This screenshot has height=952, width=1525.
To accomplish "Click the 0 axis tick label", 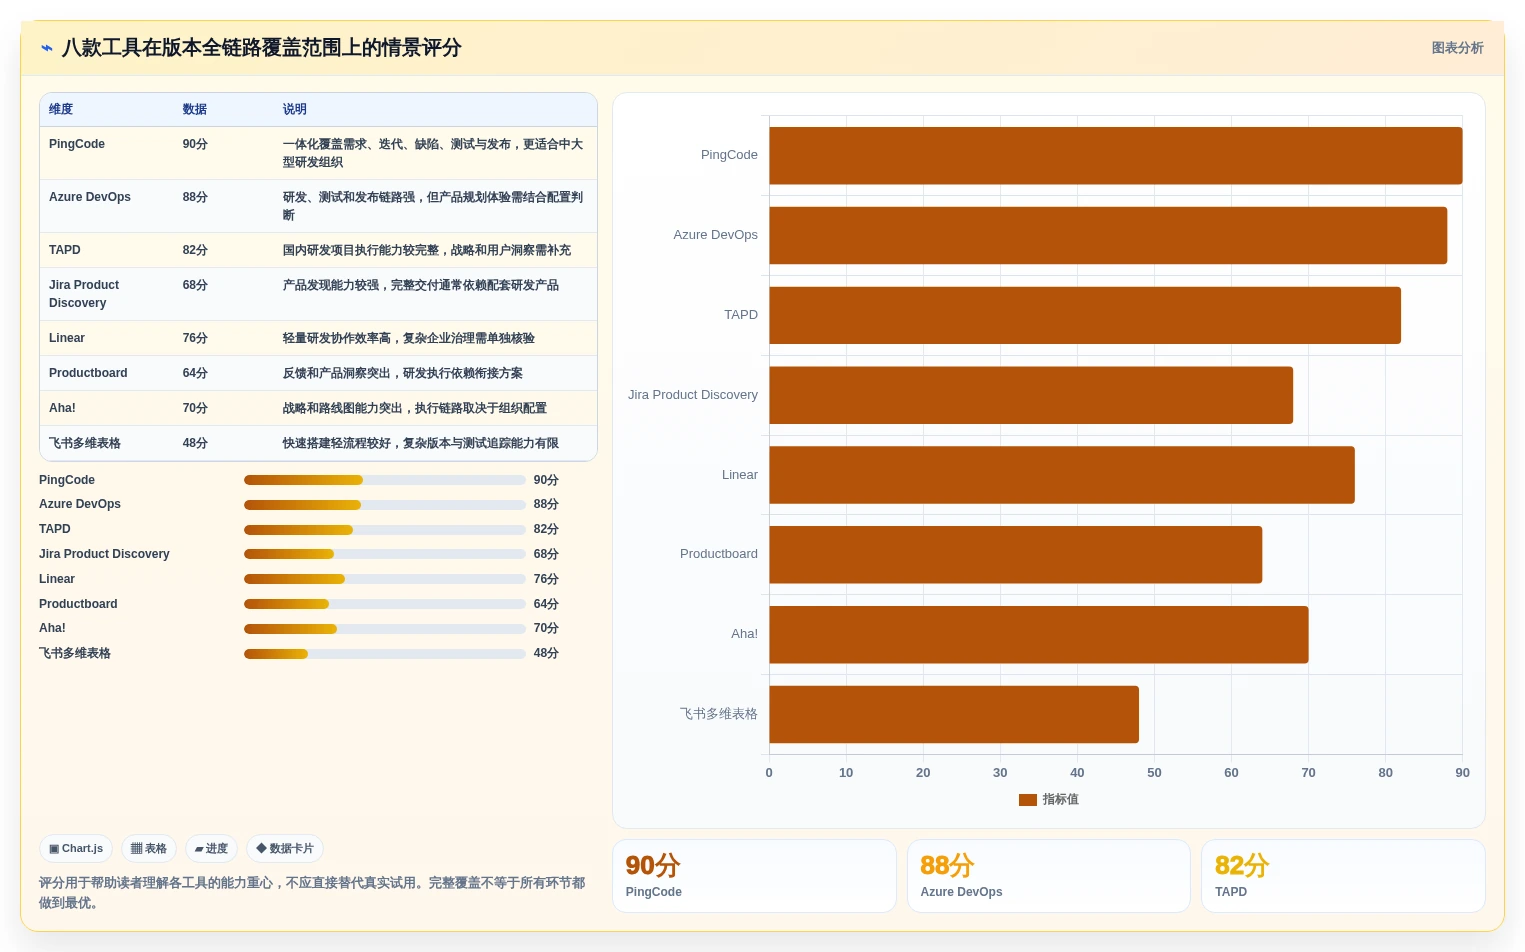I will tap(769, 773).
